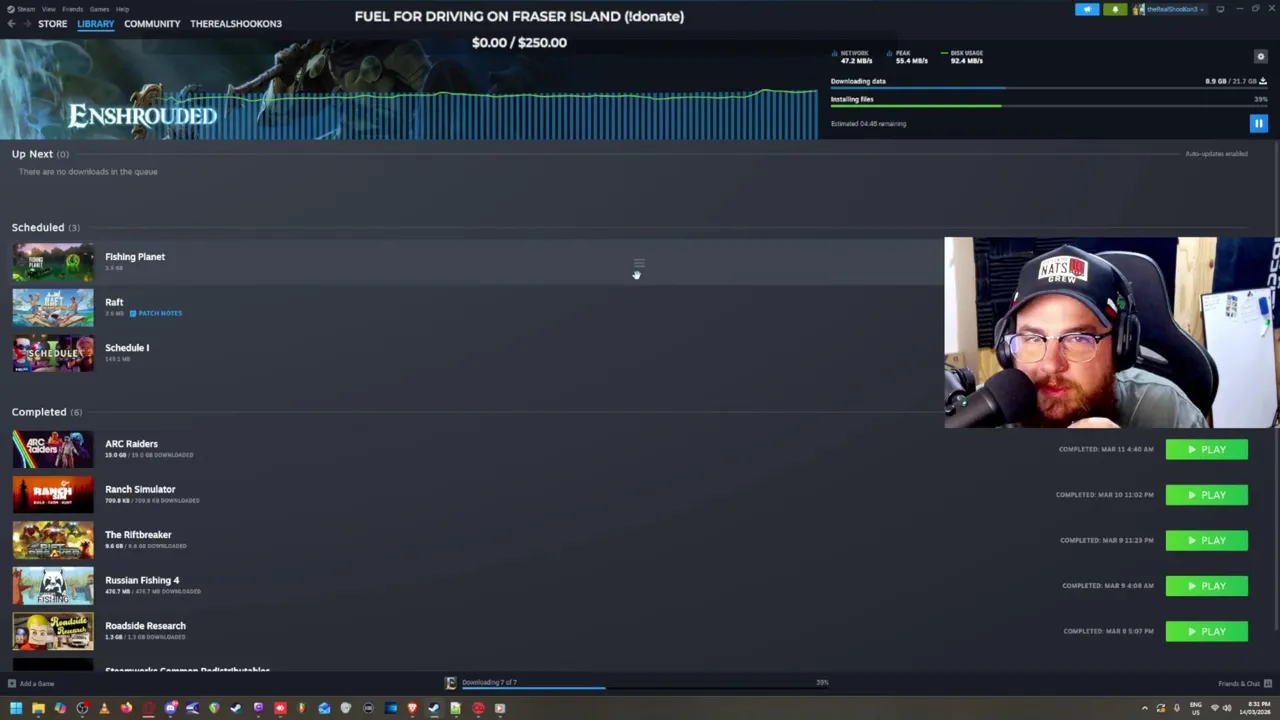This screenshot has width=1280, height=720.
Task: Switch to Big Picture mode icon
Action: [1220, 9]
